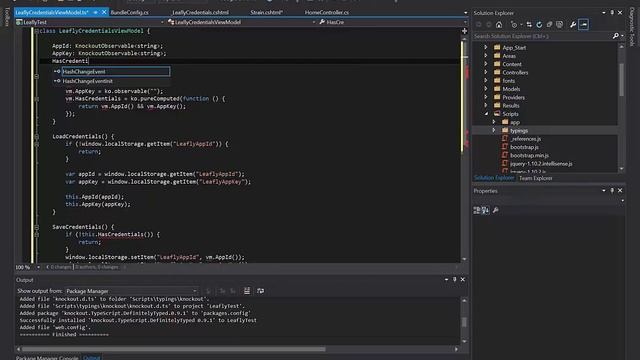Select the Results folder
Viewport: 640px width, 360px height.
pyautogui.click(x=511, y=105)
